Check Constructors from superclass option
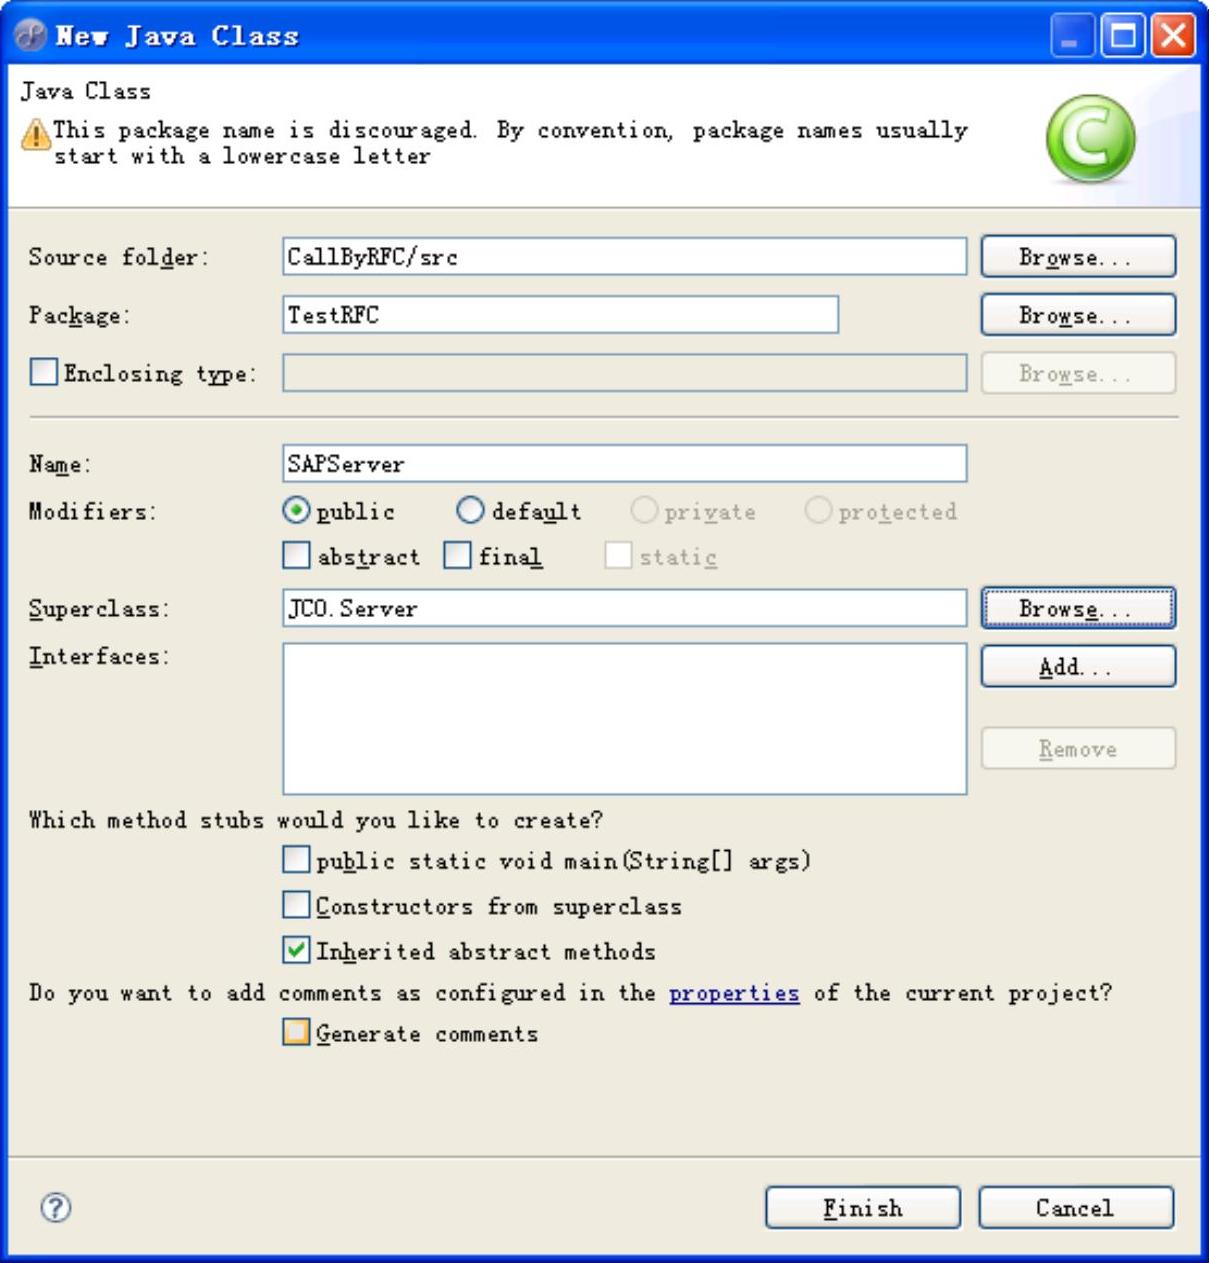 [296, 905]
